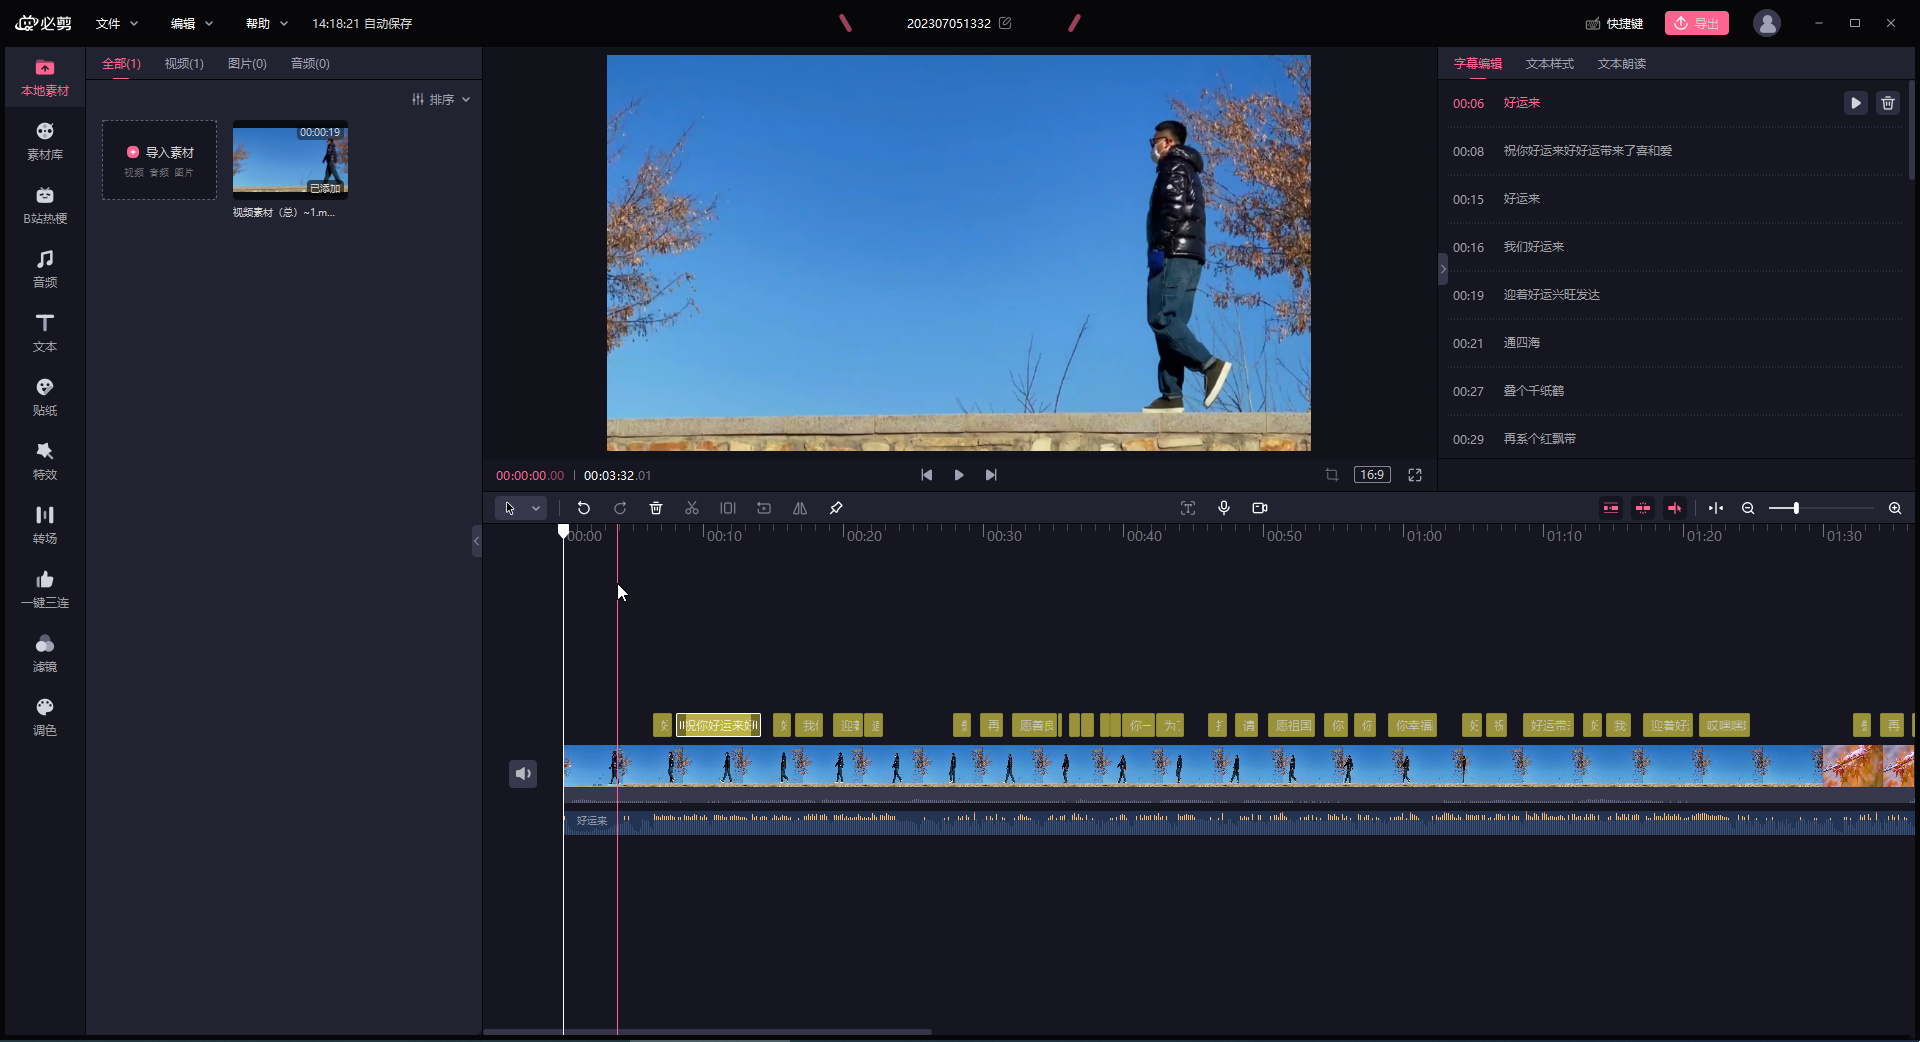Click the scissors split tool in the timeline toolbar

[x=692, y=508]
